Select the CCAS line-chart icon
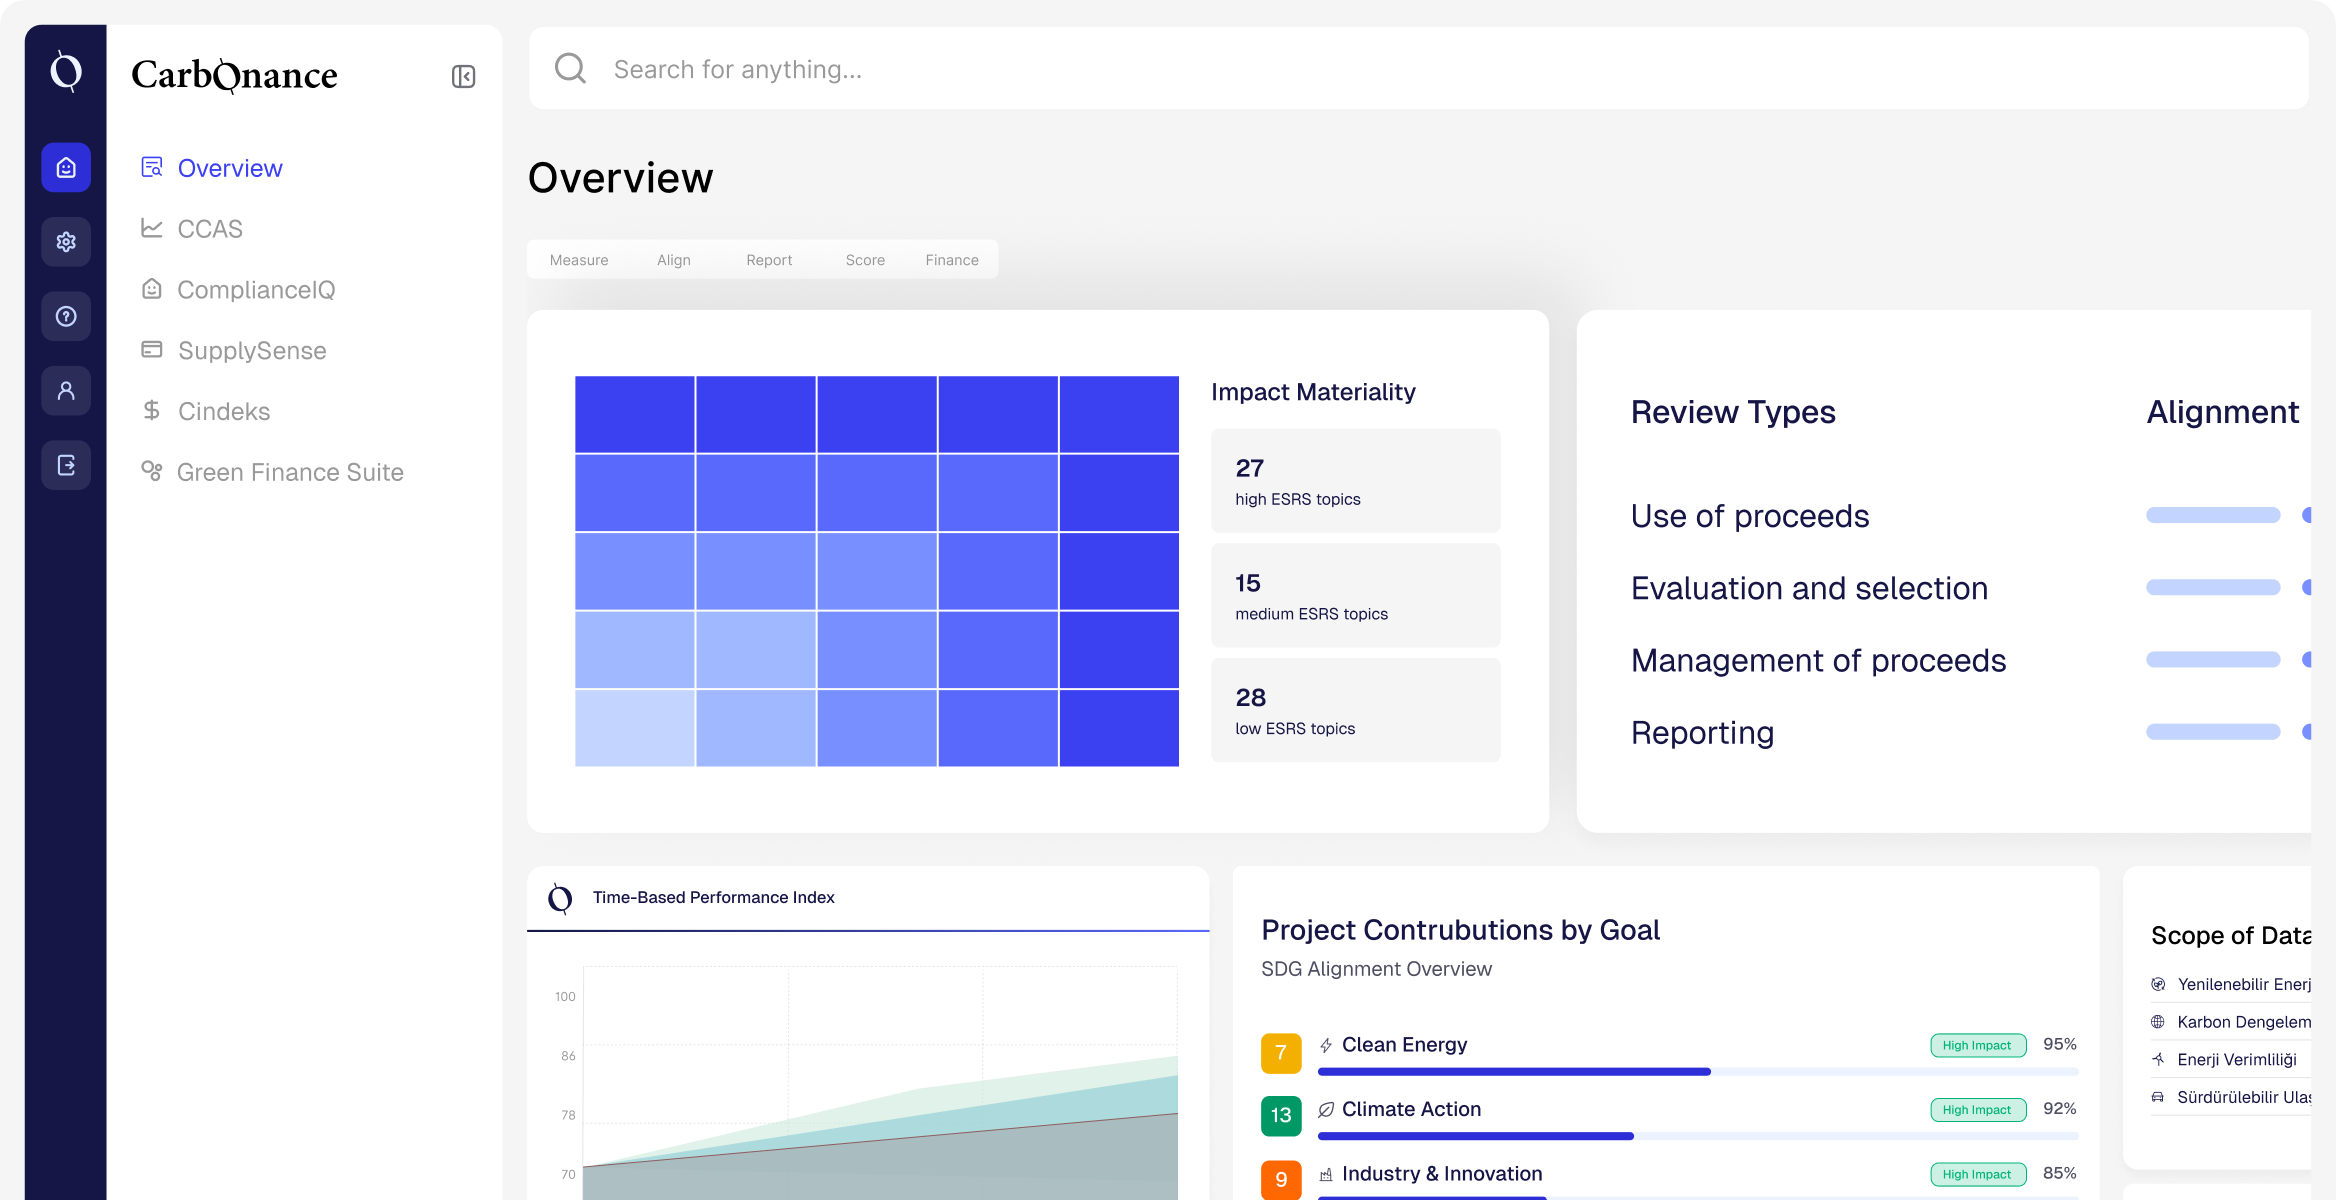The image size is (2336, 1200). click(152, 228)
